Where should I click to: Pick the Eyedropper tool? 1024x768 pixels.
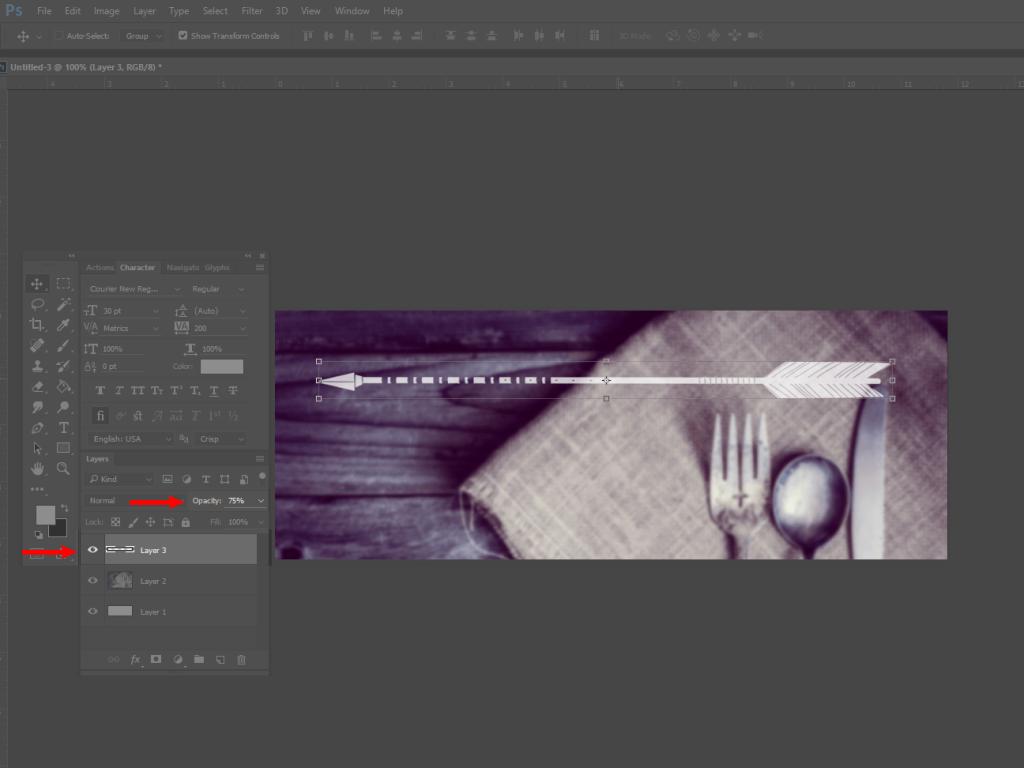tap(63, 325)
